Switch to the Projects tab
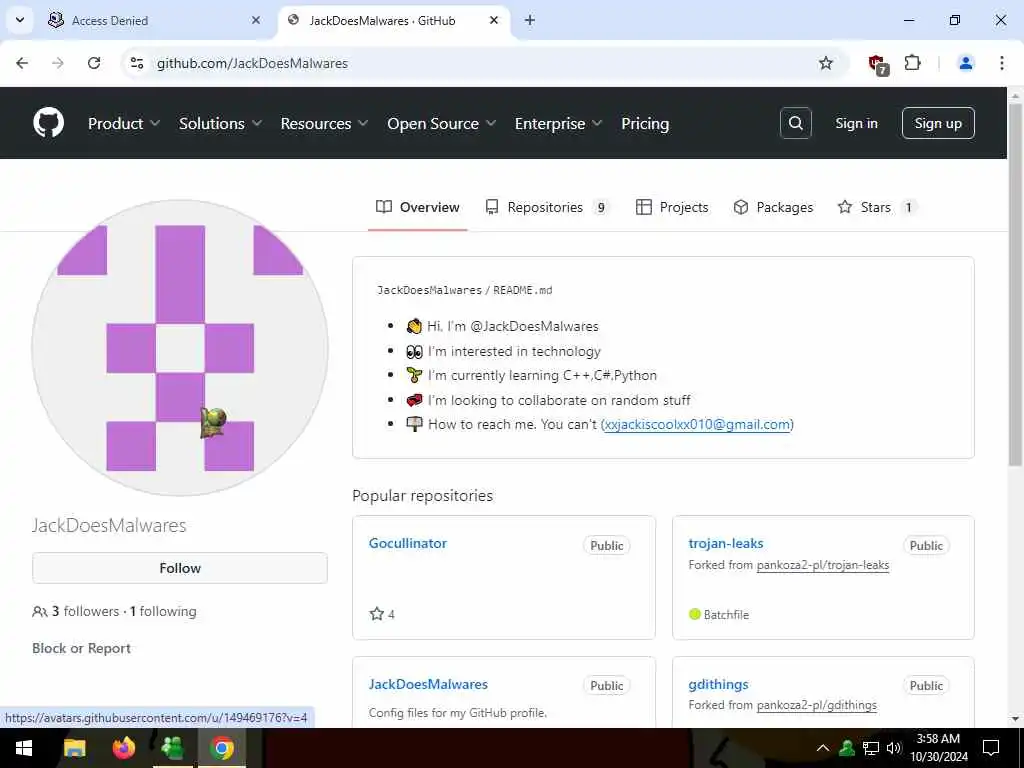 672,207
